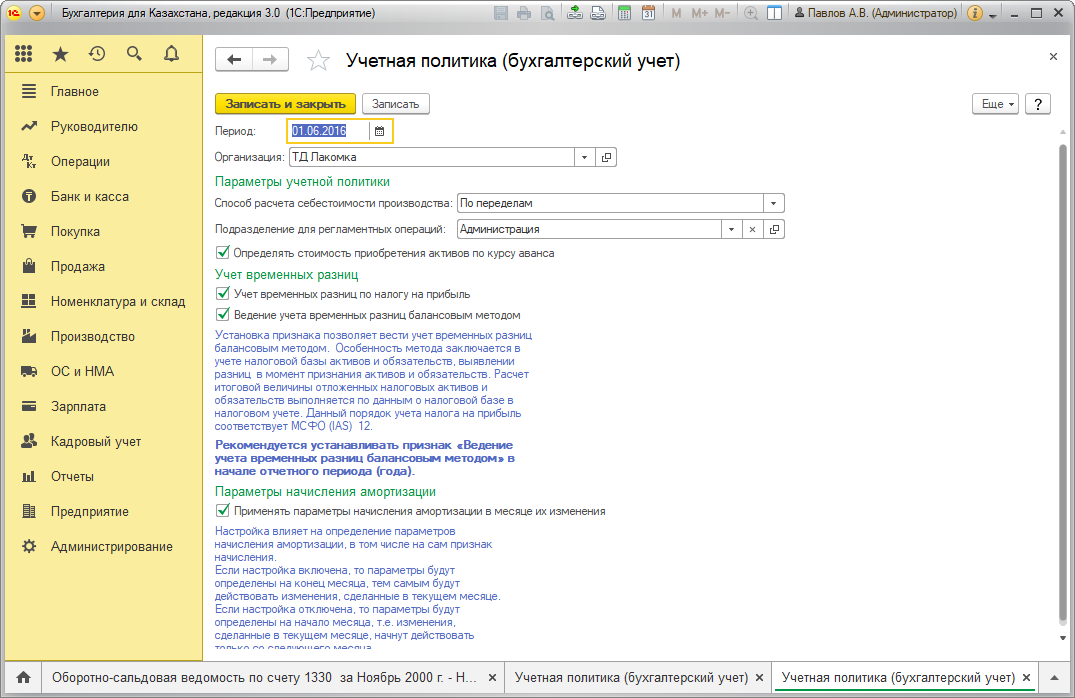Click the Период date field

click(x=329, y=131)
